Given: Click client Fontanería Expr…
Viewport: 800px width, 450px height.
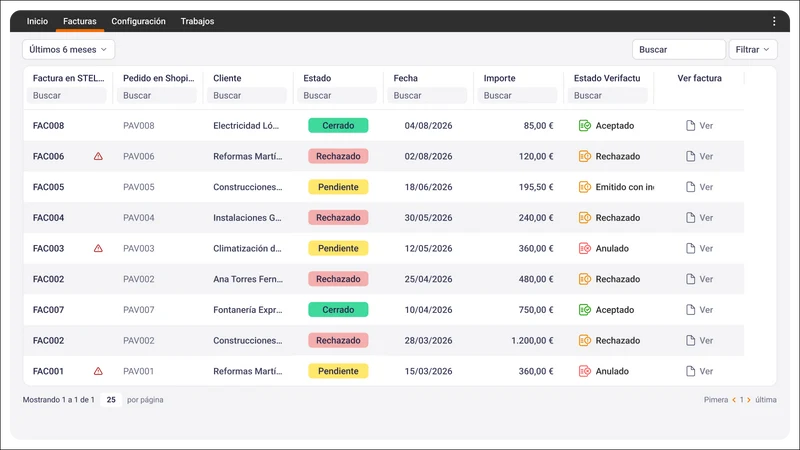Looking at the screenshot, I should point(247,310).
